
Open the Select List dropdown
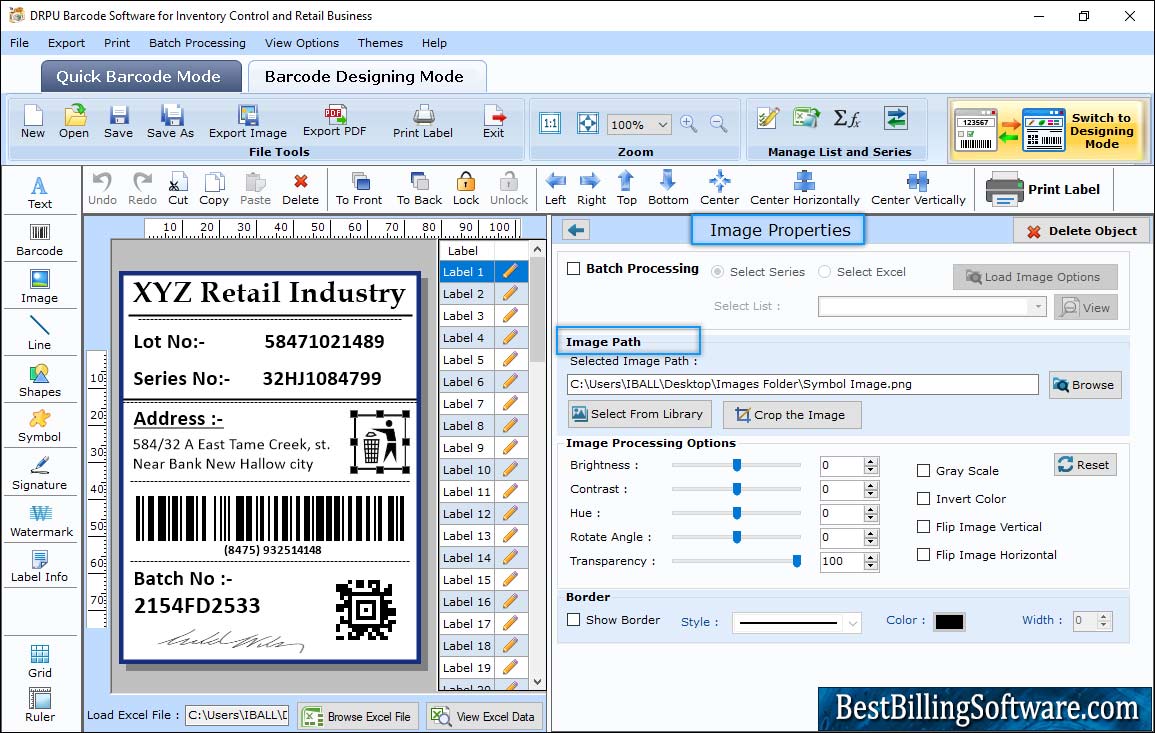tap(1038, 306)
